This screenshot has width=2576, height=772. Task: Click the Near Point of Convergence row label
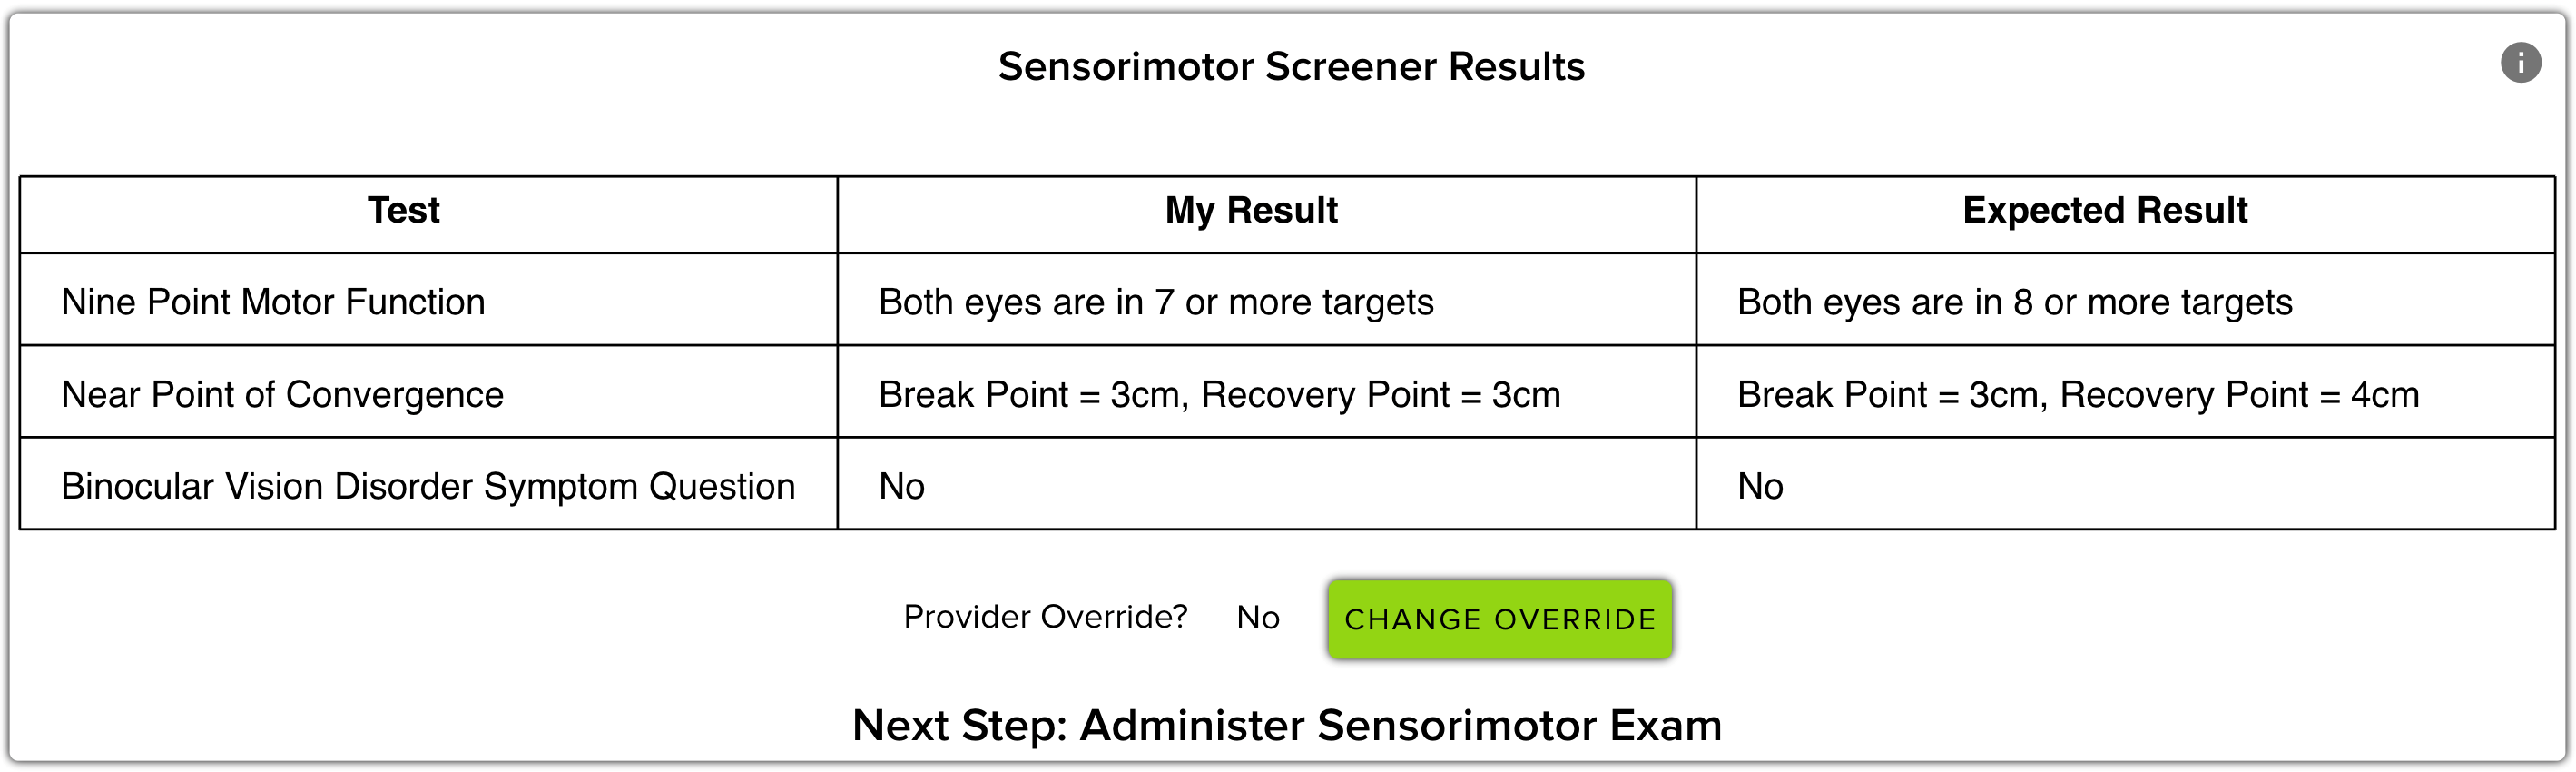click(x=282, y=395)
